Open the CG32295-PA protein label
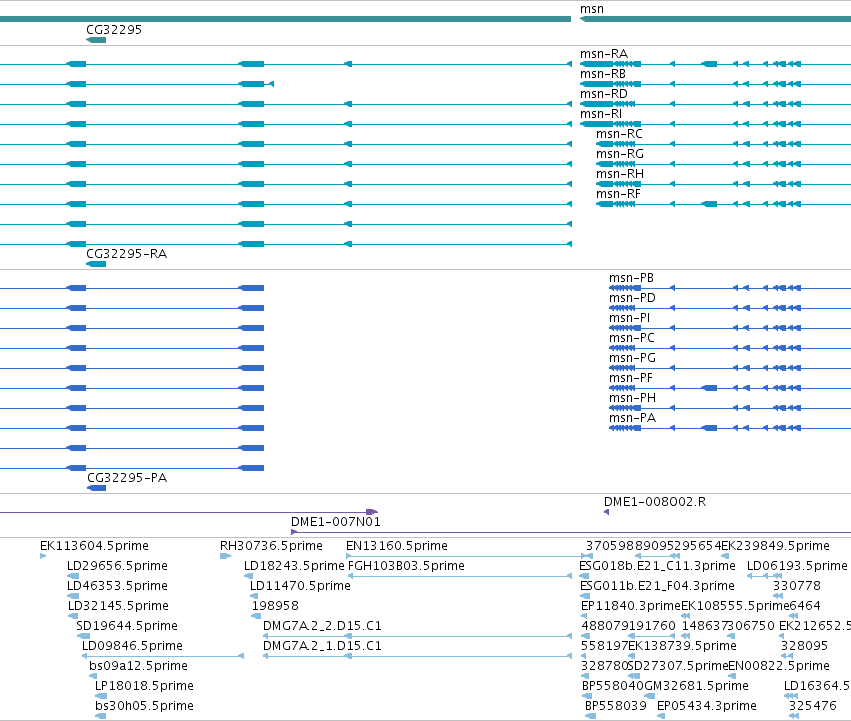Screen dimensions: 851x721 point(127,478)
